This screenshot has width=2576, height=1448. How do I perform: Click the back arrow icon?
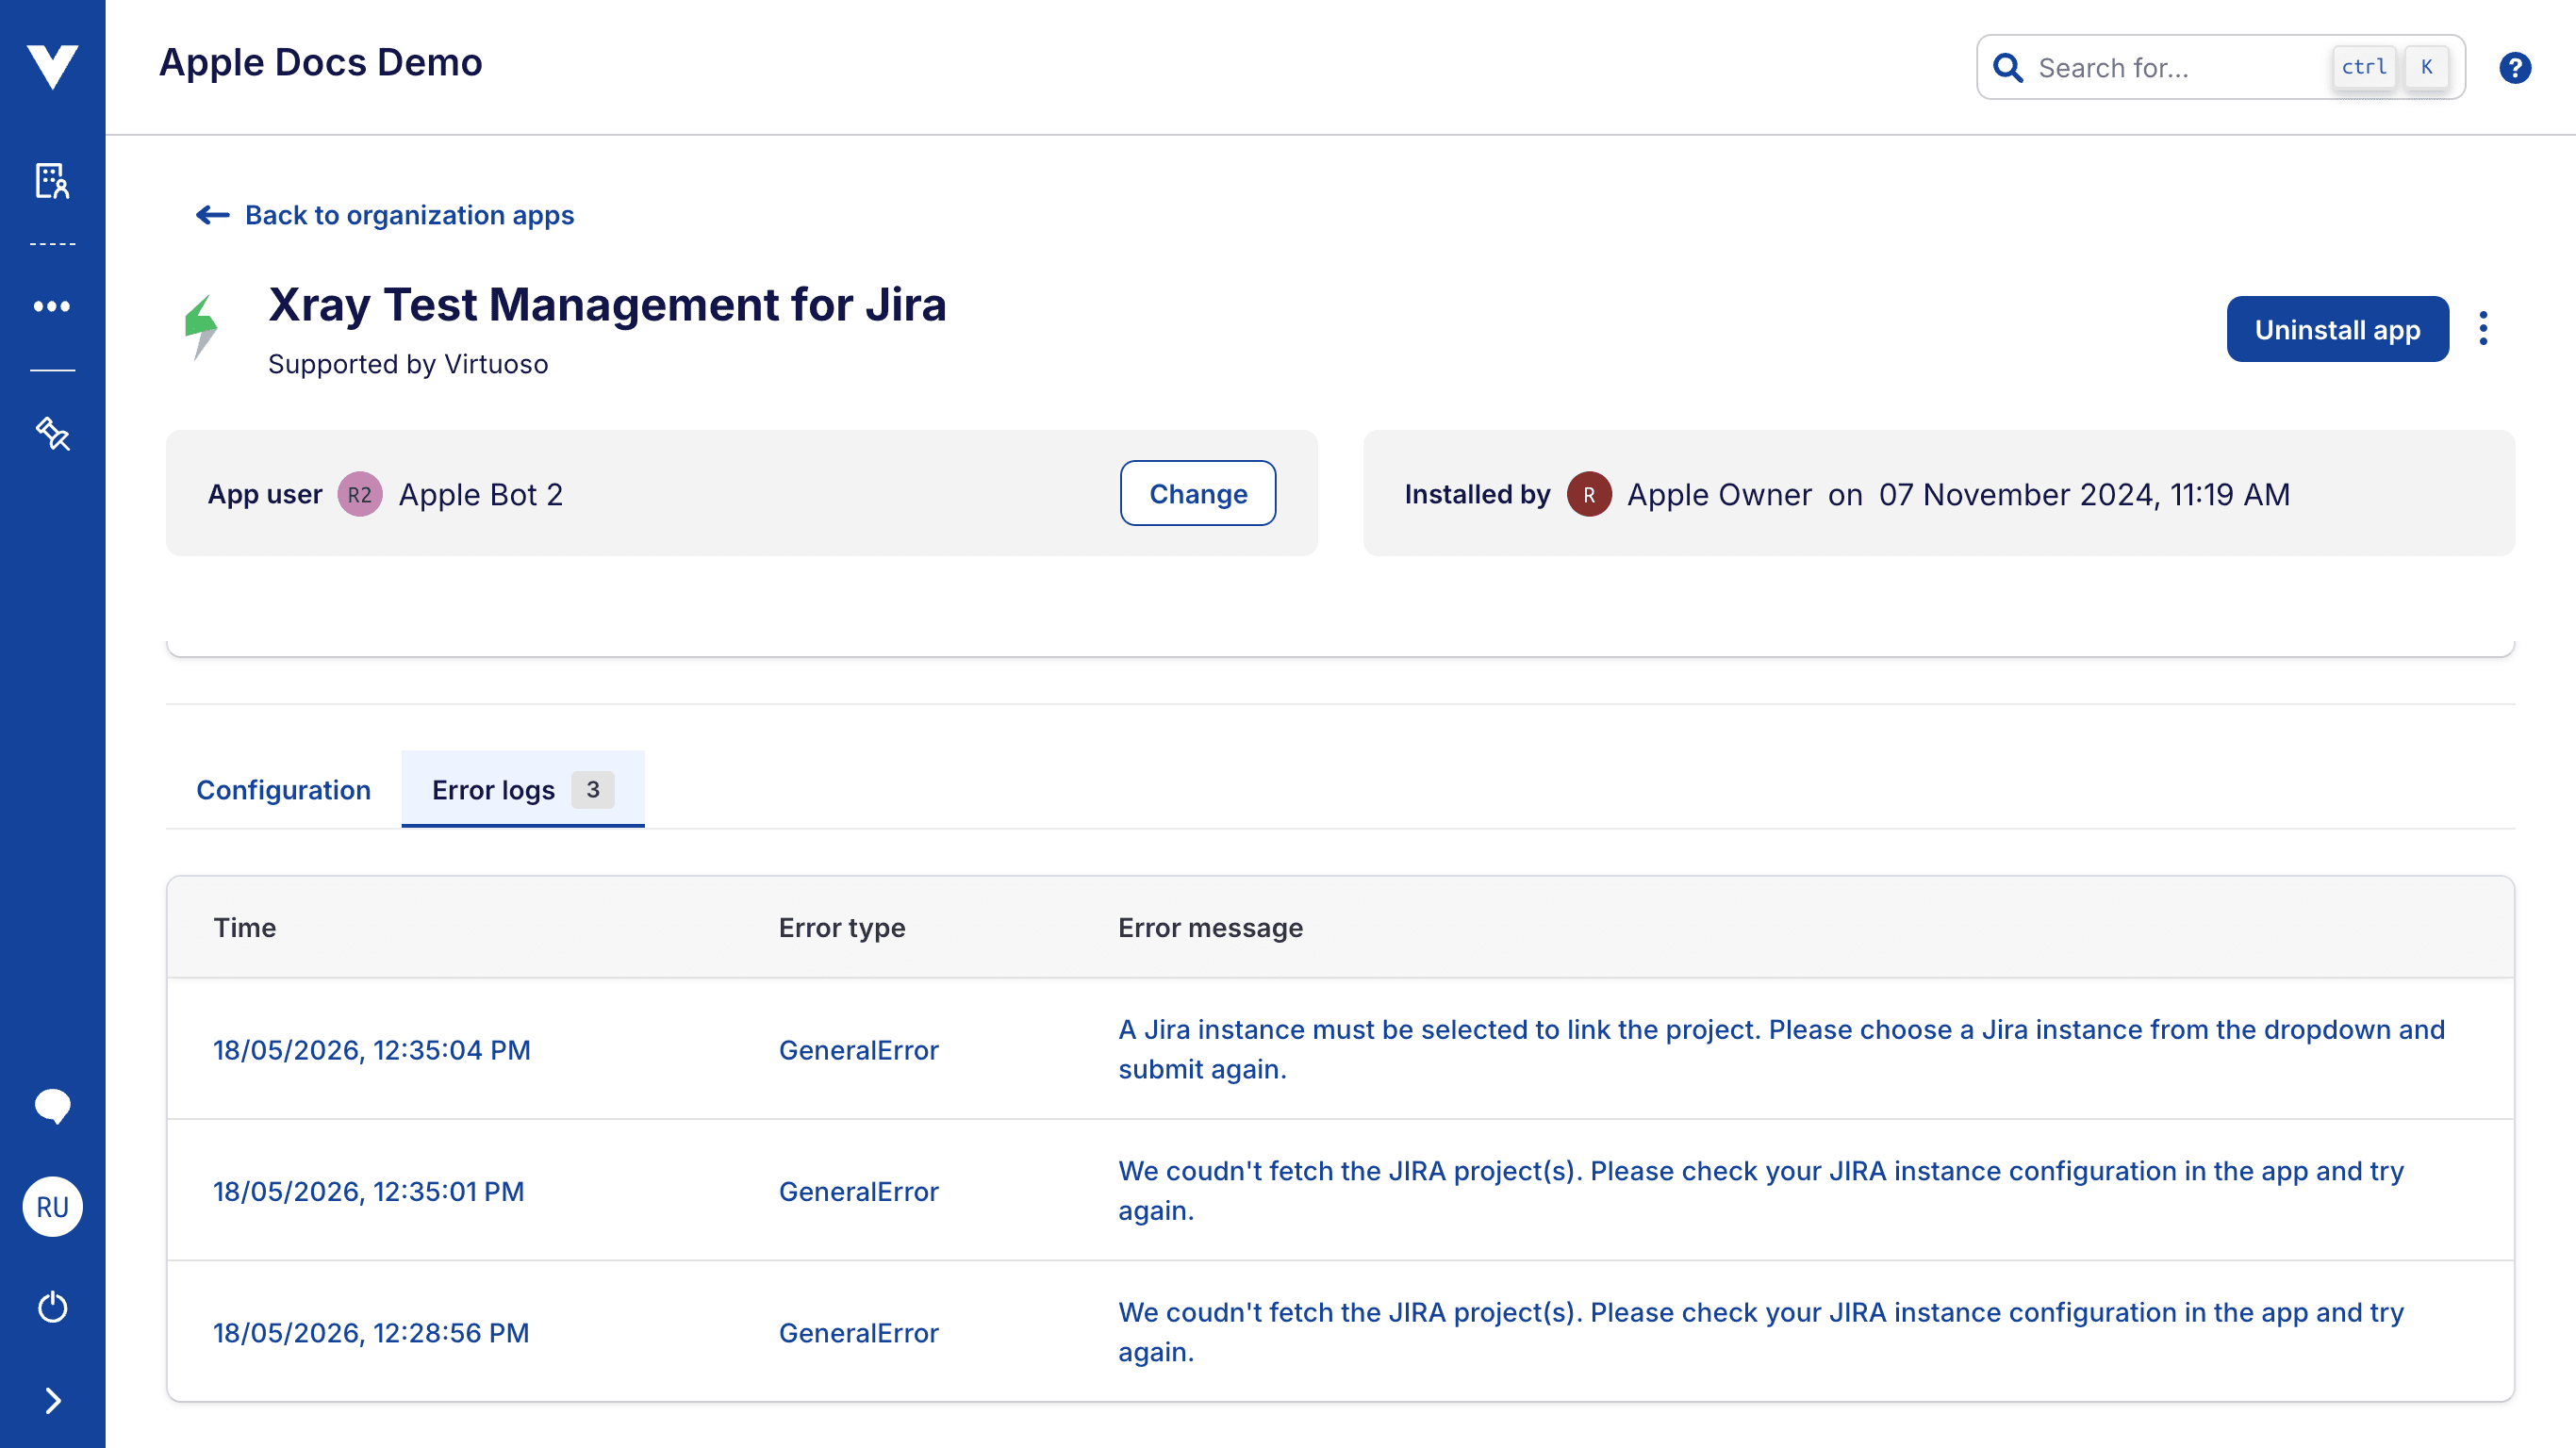tap(212, 215)
